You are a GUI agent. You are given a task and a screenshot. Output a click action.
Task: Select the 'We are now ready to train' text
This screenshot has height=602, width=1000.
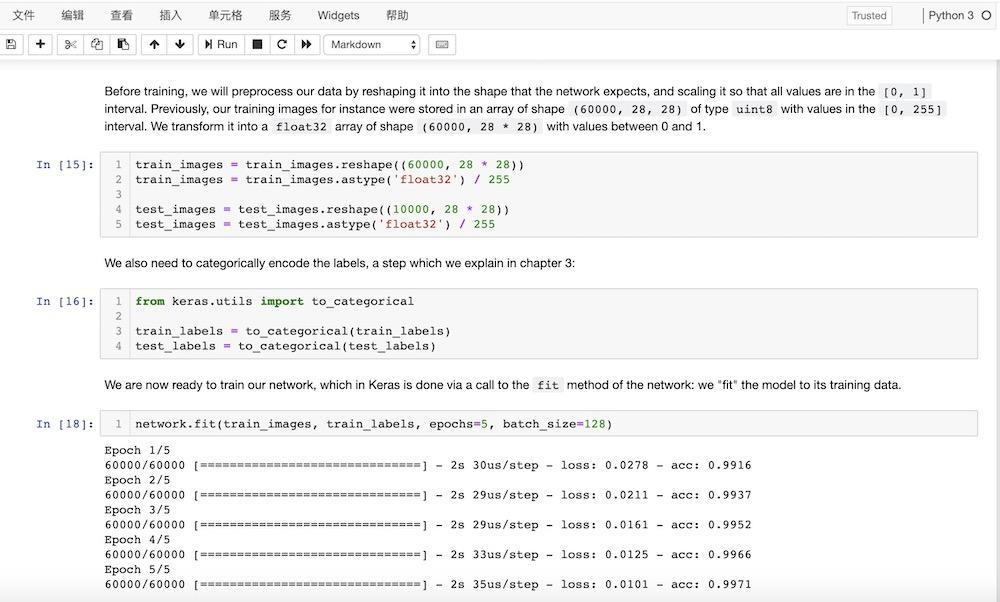(503, 385)
